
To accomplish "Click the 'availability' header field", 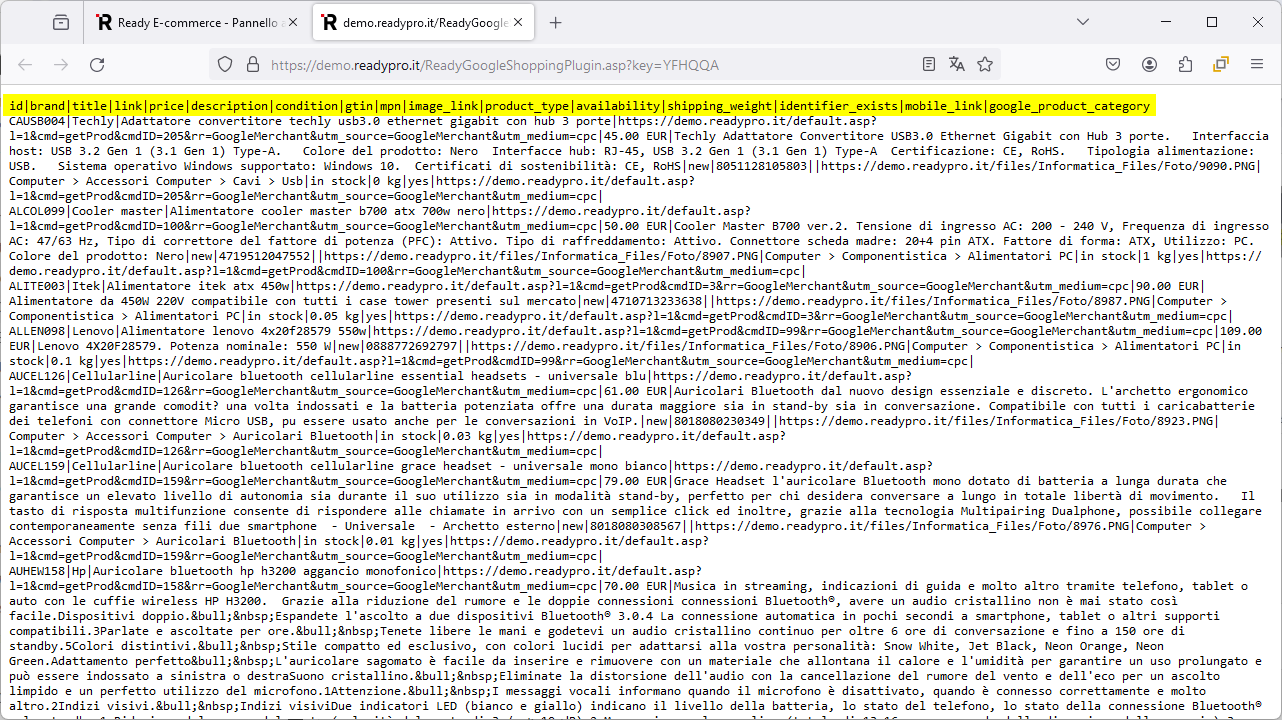I will [618, 106].
